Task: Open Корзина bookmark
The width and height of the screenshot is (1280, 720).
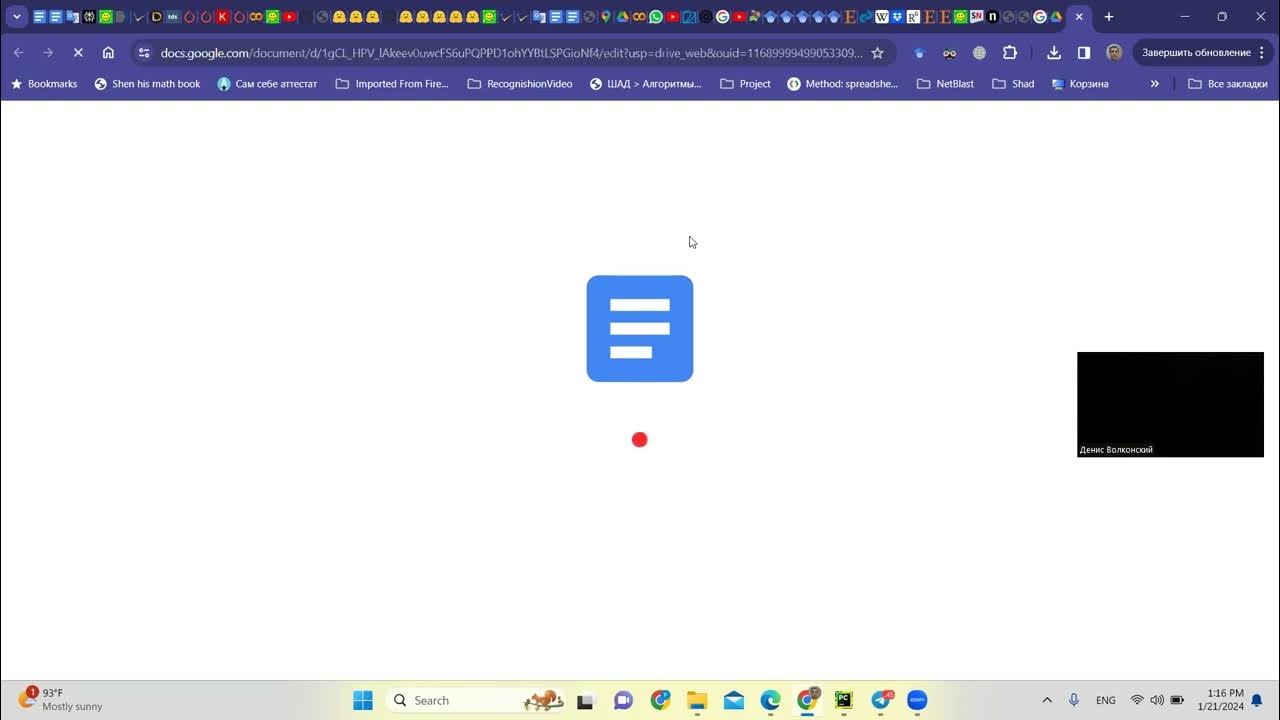Action: [1080, 84]
